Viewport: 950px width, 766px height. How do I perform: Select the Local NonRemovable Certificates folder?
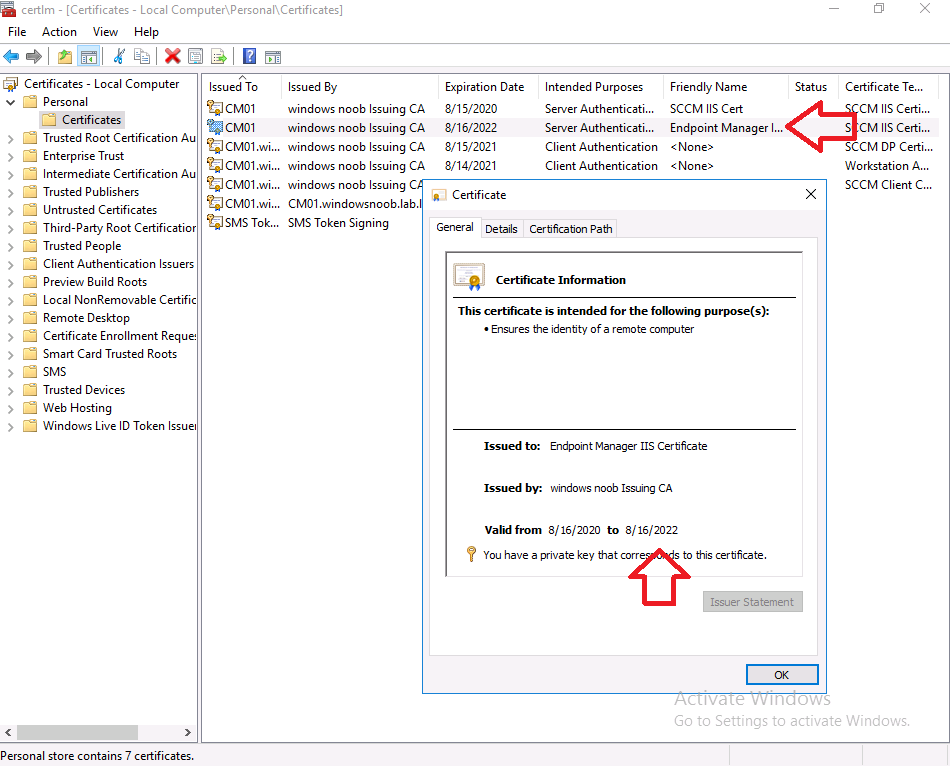tap(119, 300)
